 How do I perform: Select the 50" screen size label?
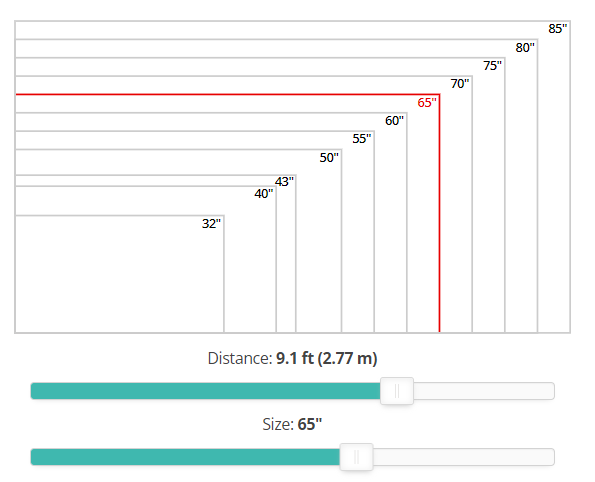coord(329,158)
